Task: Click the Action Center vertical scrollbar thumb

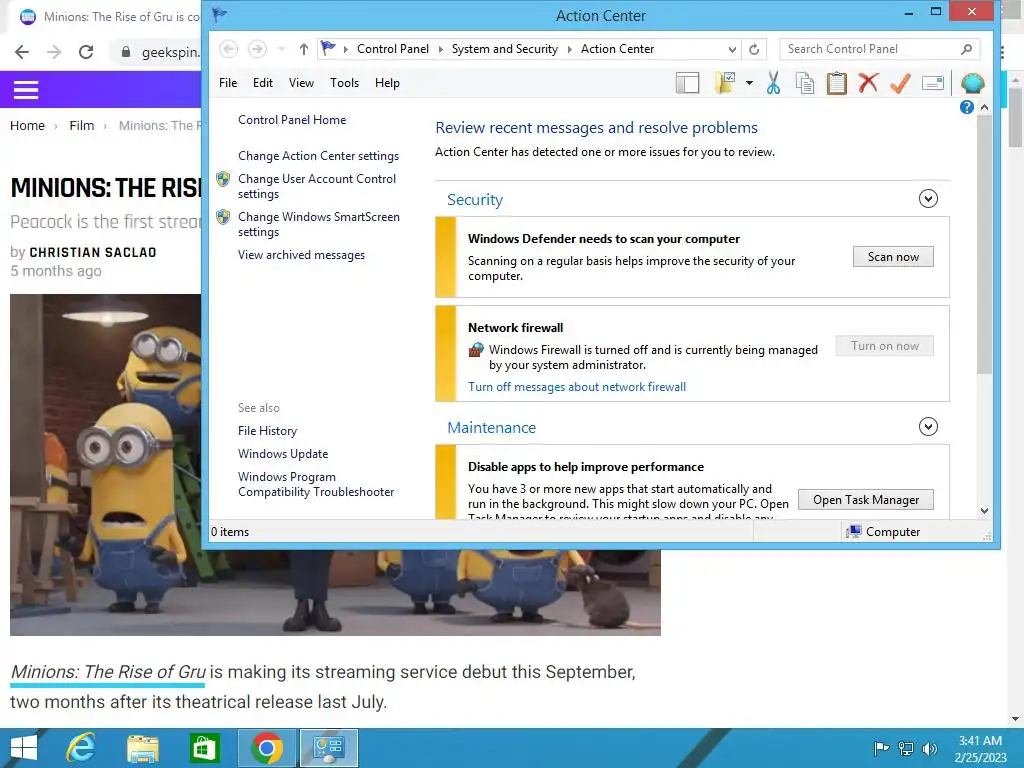Action: 984,245
